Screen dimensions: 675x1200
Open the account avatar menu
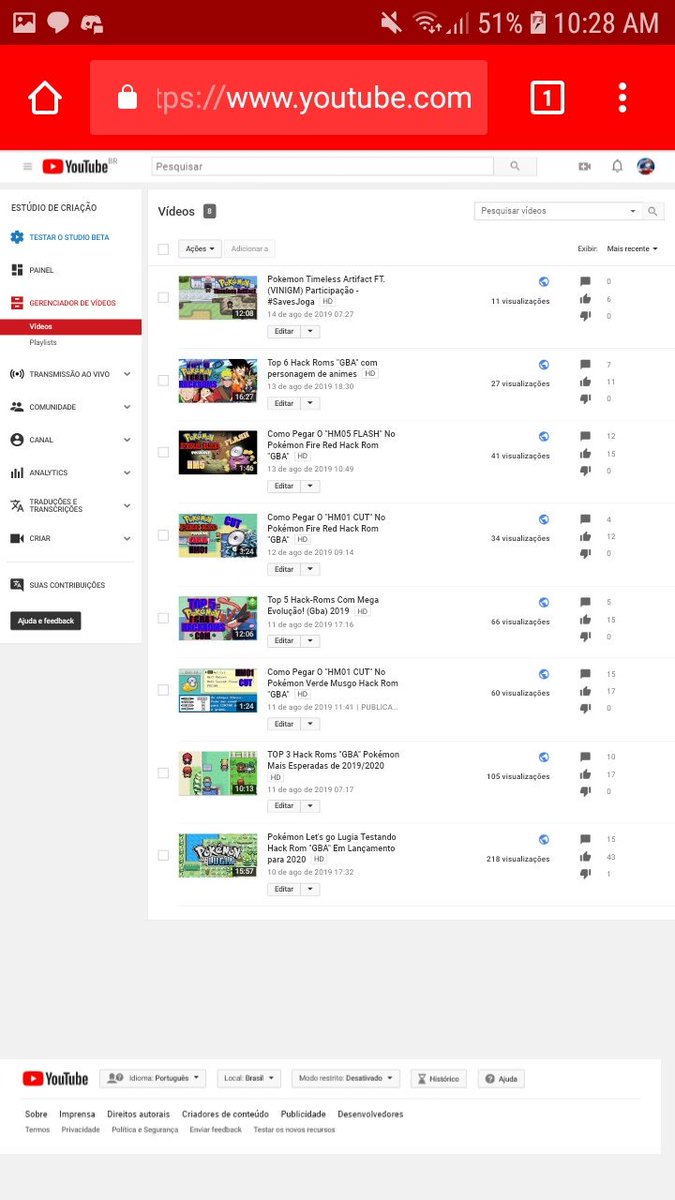(646, 166)
